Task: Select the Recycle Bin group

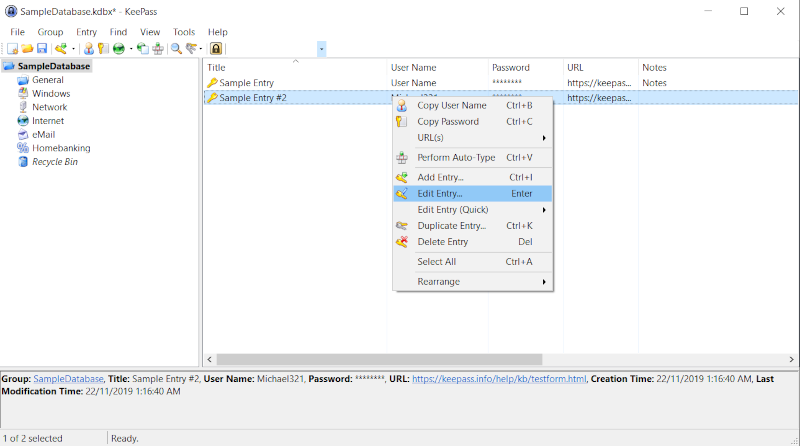Action: coord(55,162)
